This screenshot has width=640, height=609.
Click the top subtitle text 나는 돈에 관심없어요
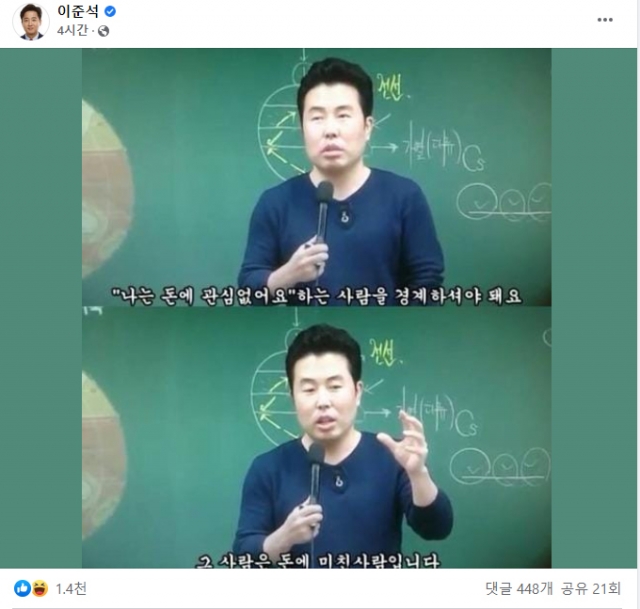tap(204, 295)
